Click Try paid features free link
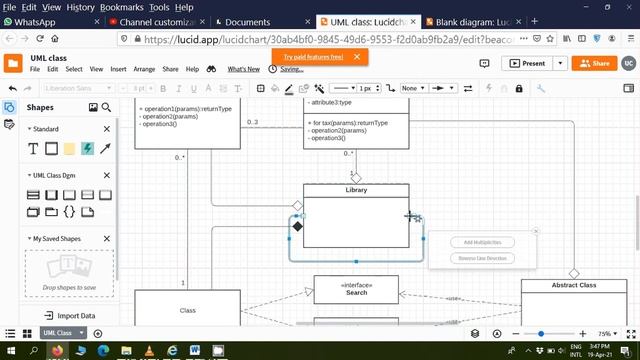The image size is (640, 360). (x=313, y=57)
